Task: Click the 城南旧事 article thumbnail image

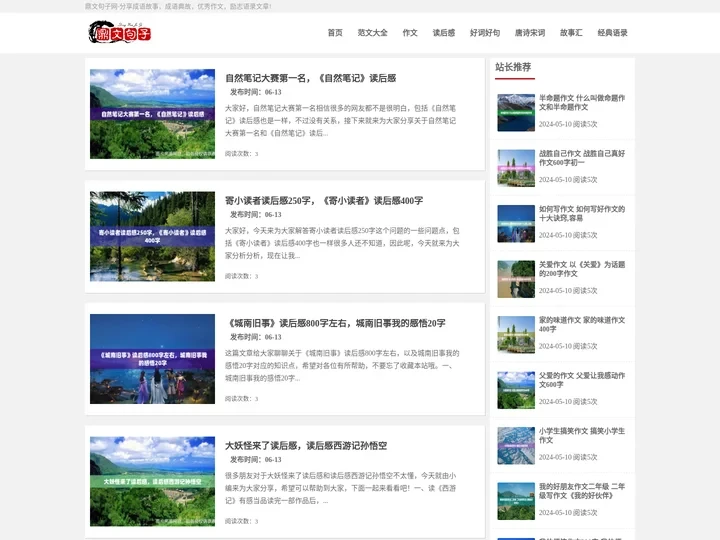Action: tap(152, 359)
